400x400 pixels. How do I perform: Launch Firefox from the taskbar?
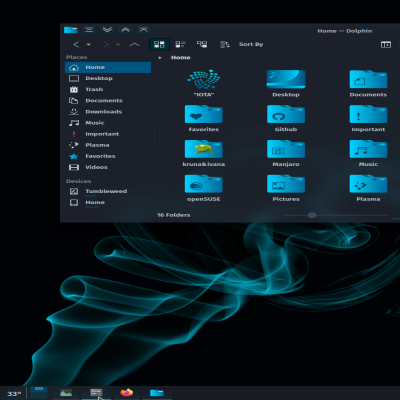pos(127,392)
